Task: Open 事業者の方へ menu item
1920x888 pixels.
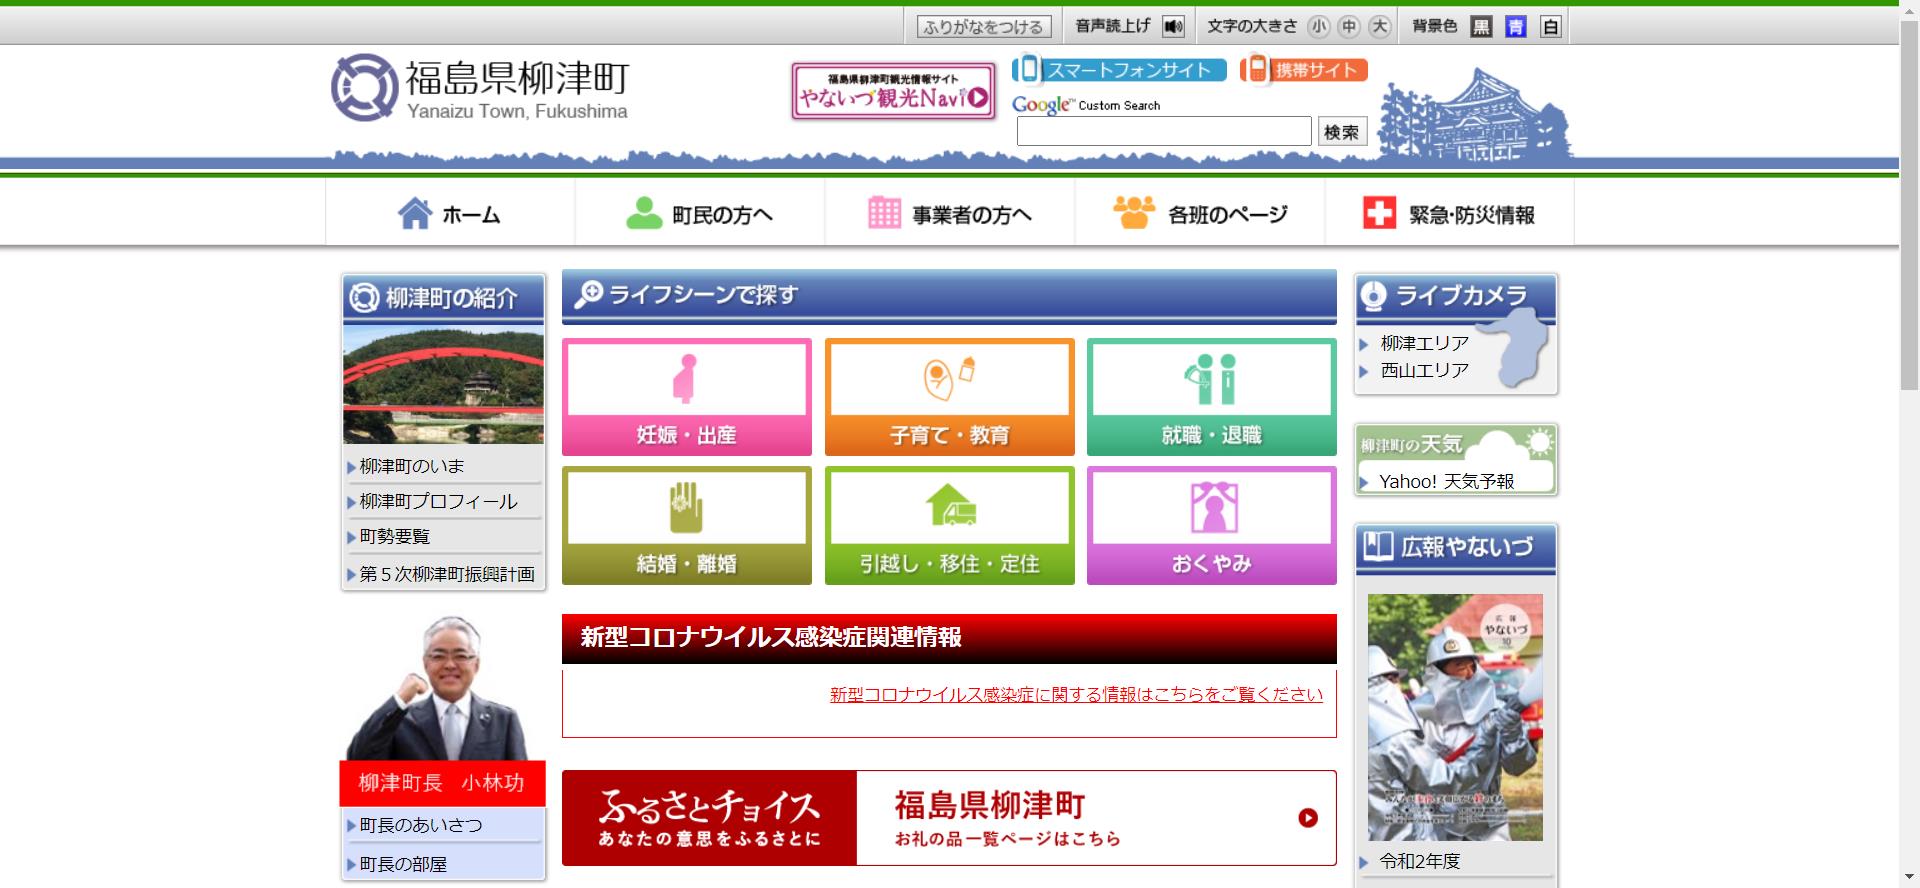Action: coord(950,214)
